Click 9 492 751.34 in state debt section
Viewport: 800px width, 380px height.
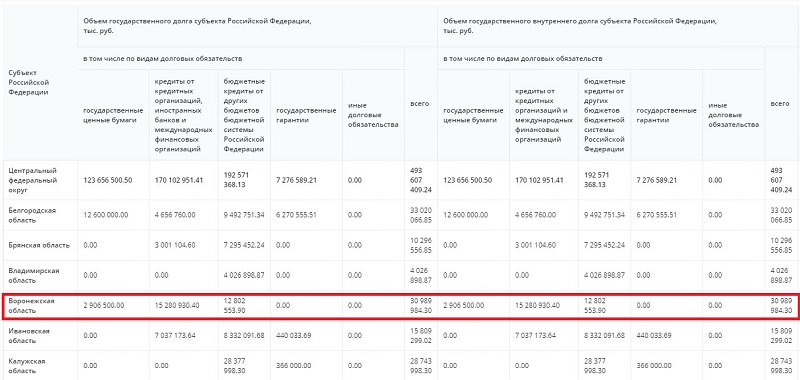coord(244,215)
